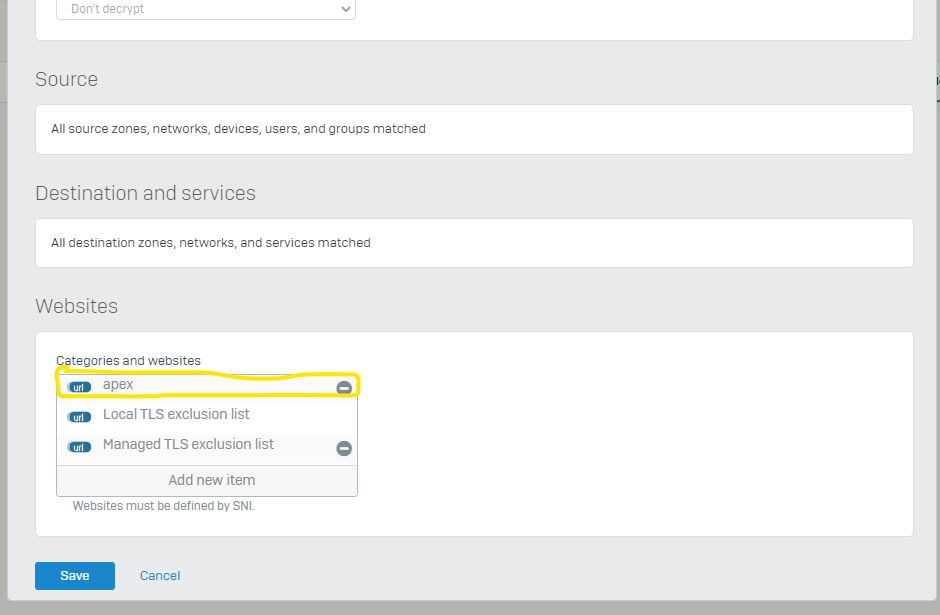940x615 pixels.
Task: Expand the Source matching criteria box
Action: click(474, 129)
